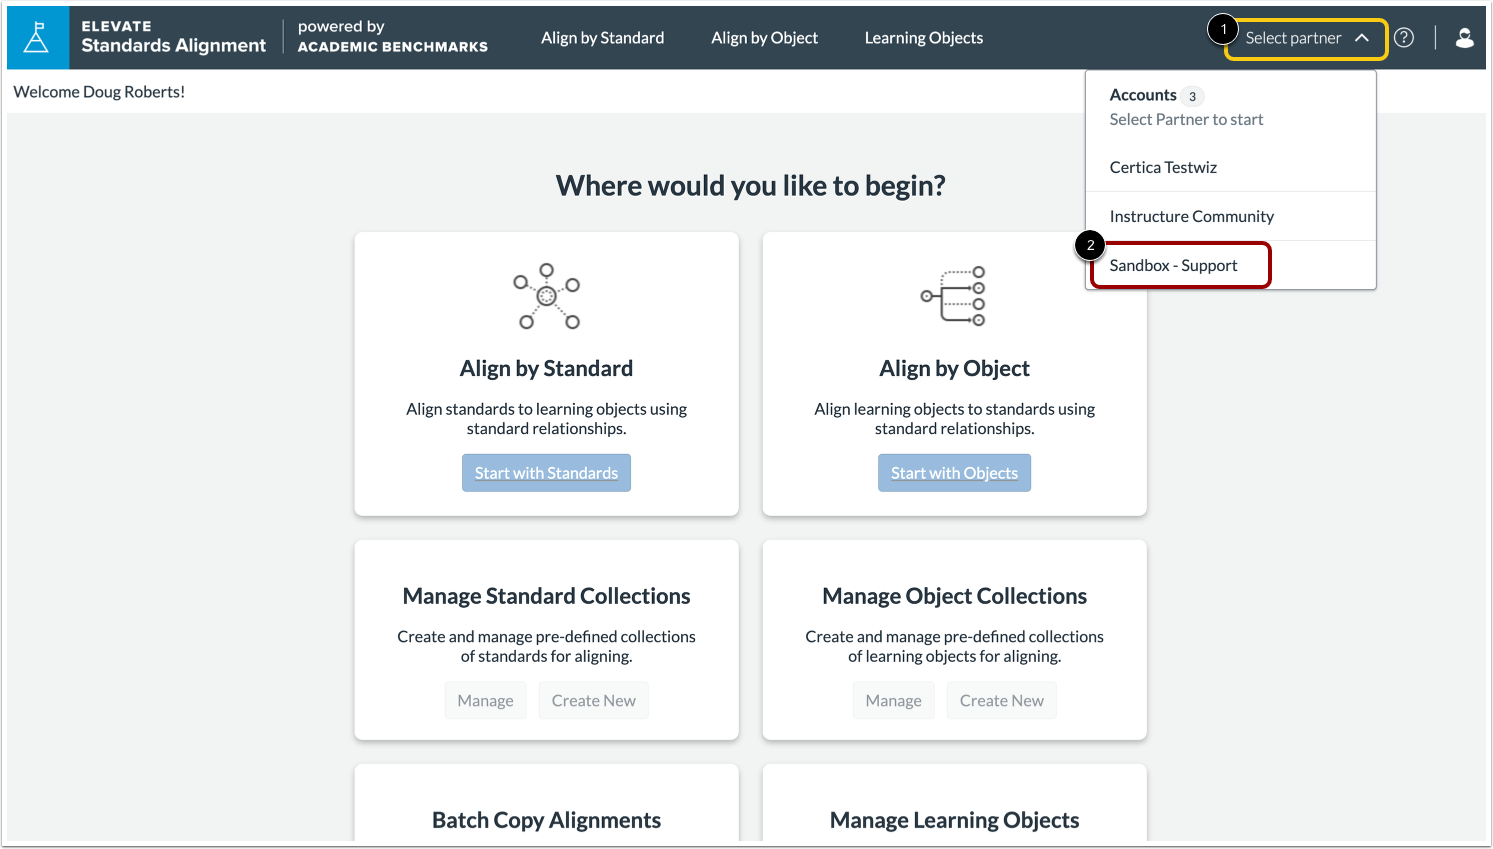The height and width of the screenshot is (849, 1493).
Task: Click the Start with Objects button
Action: pos(953,472)
